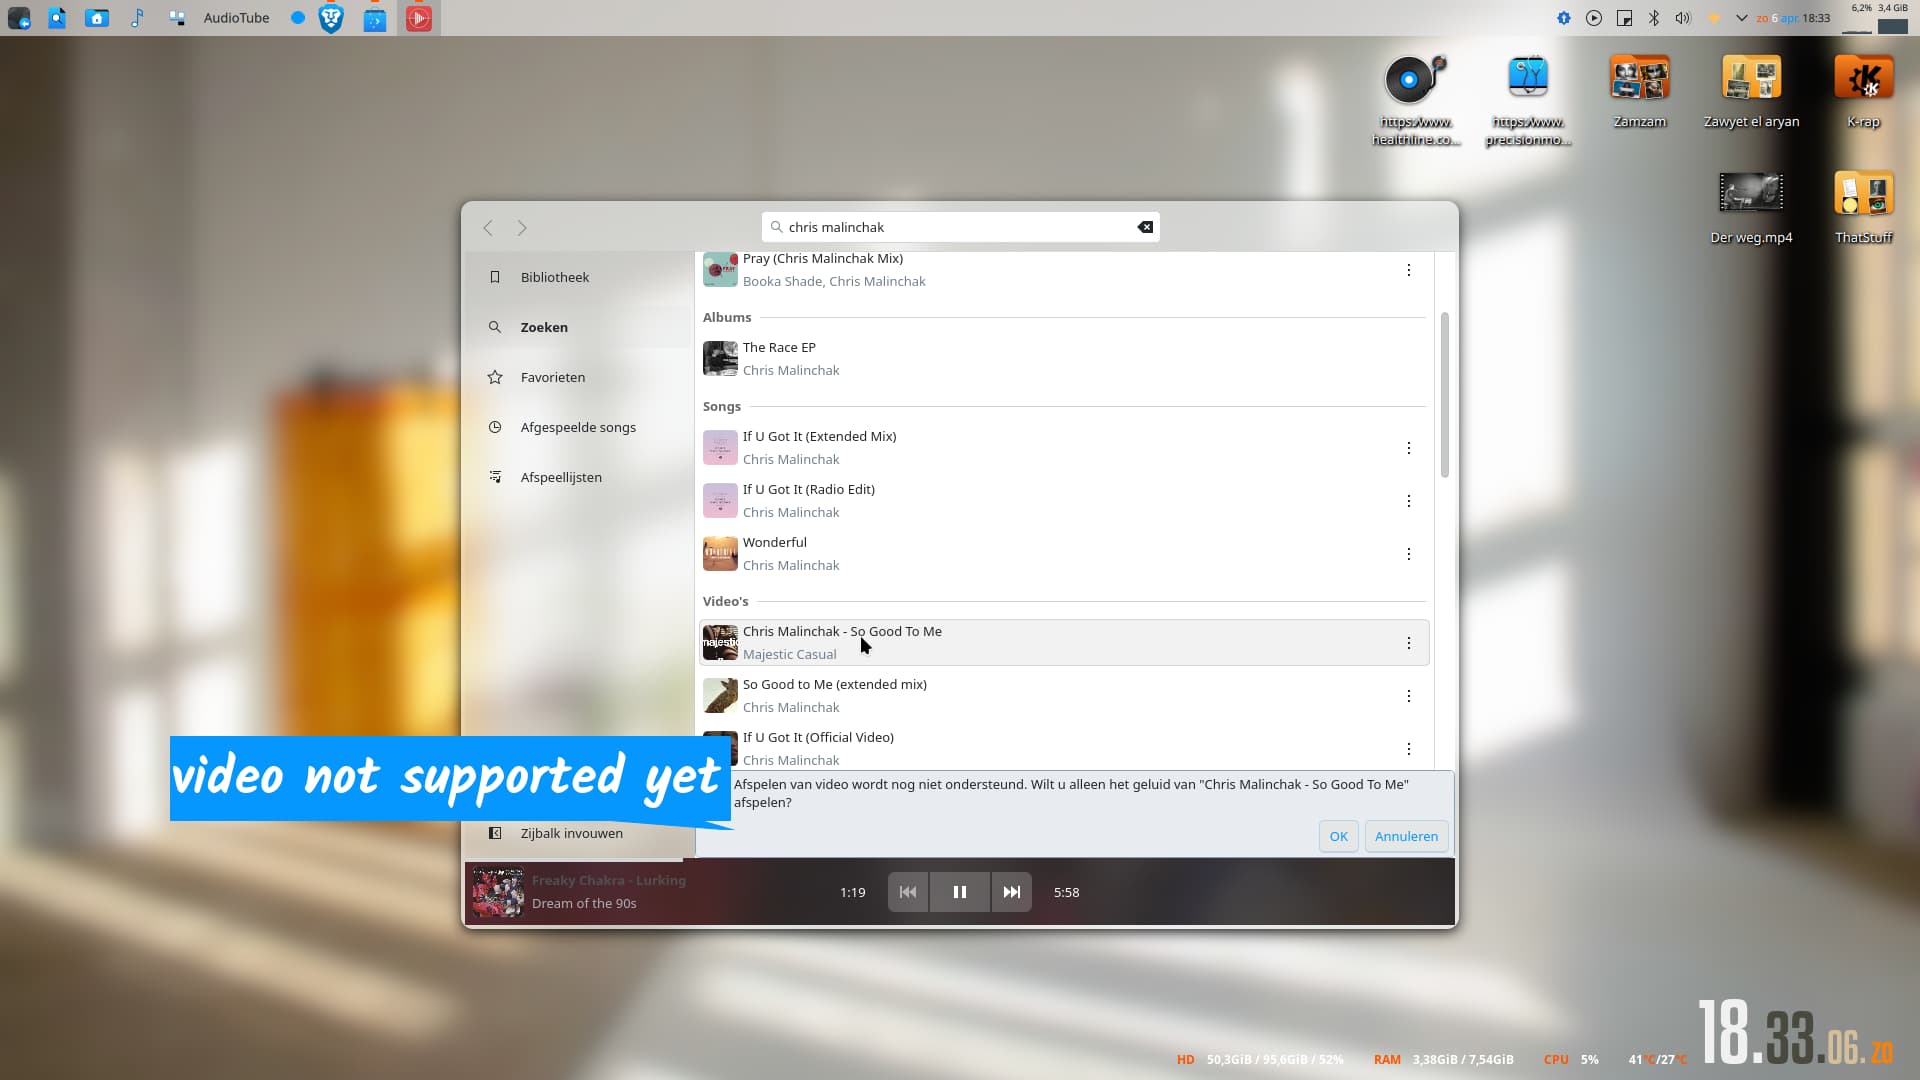Viewport: 1920px width, 1080px height.
Task: Clear the search field text
Action: (1145, 227)
